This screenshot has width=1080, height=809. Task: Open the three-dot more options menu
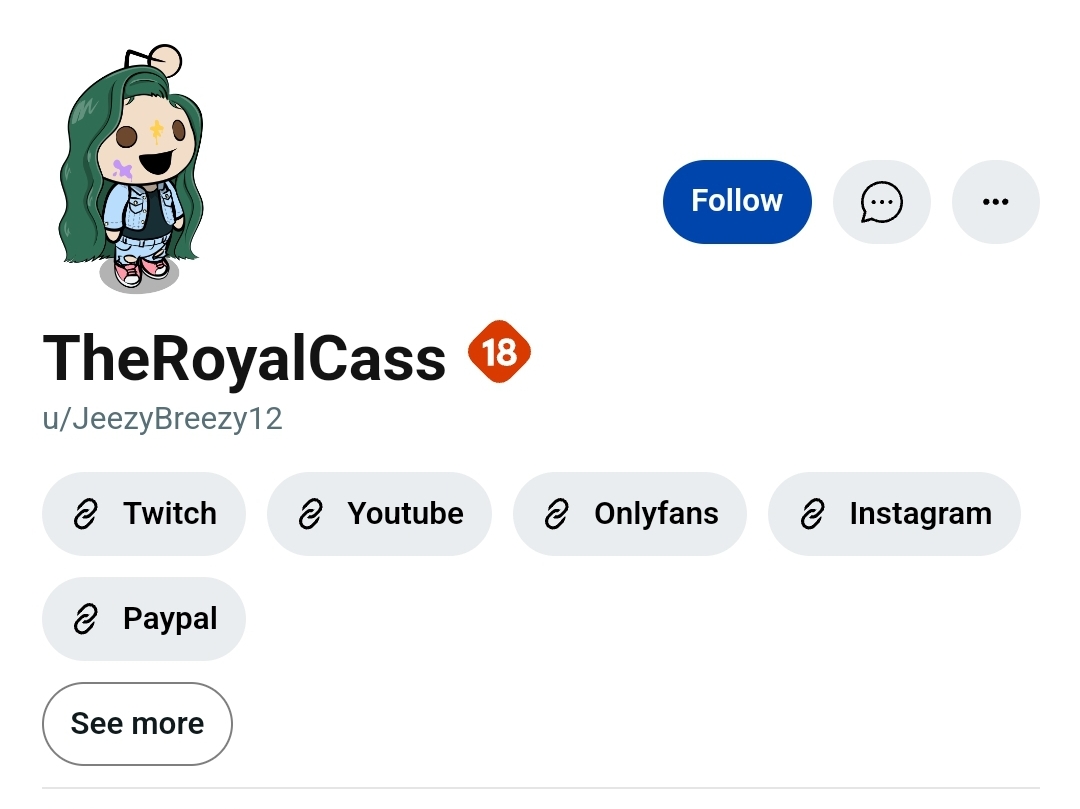pos(995,202)
